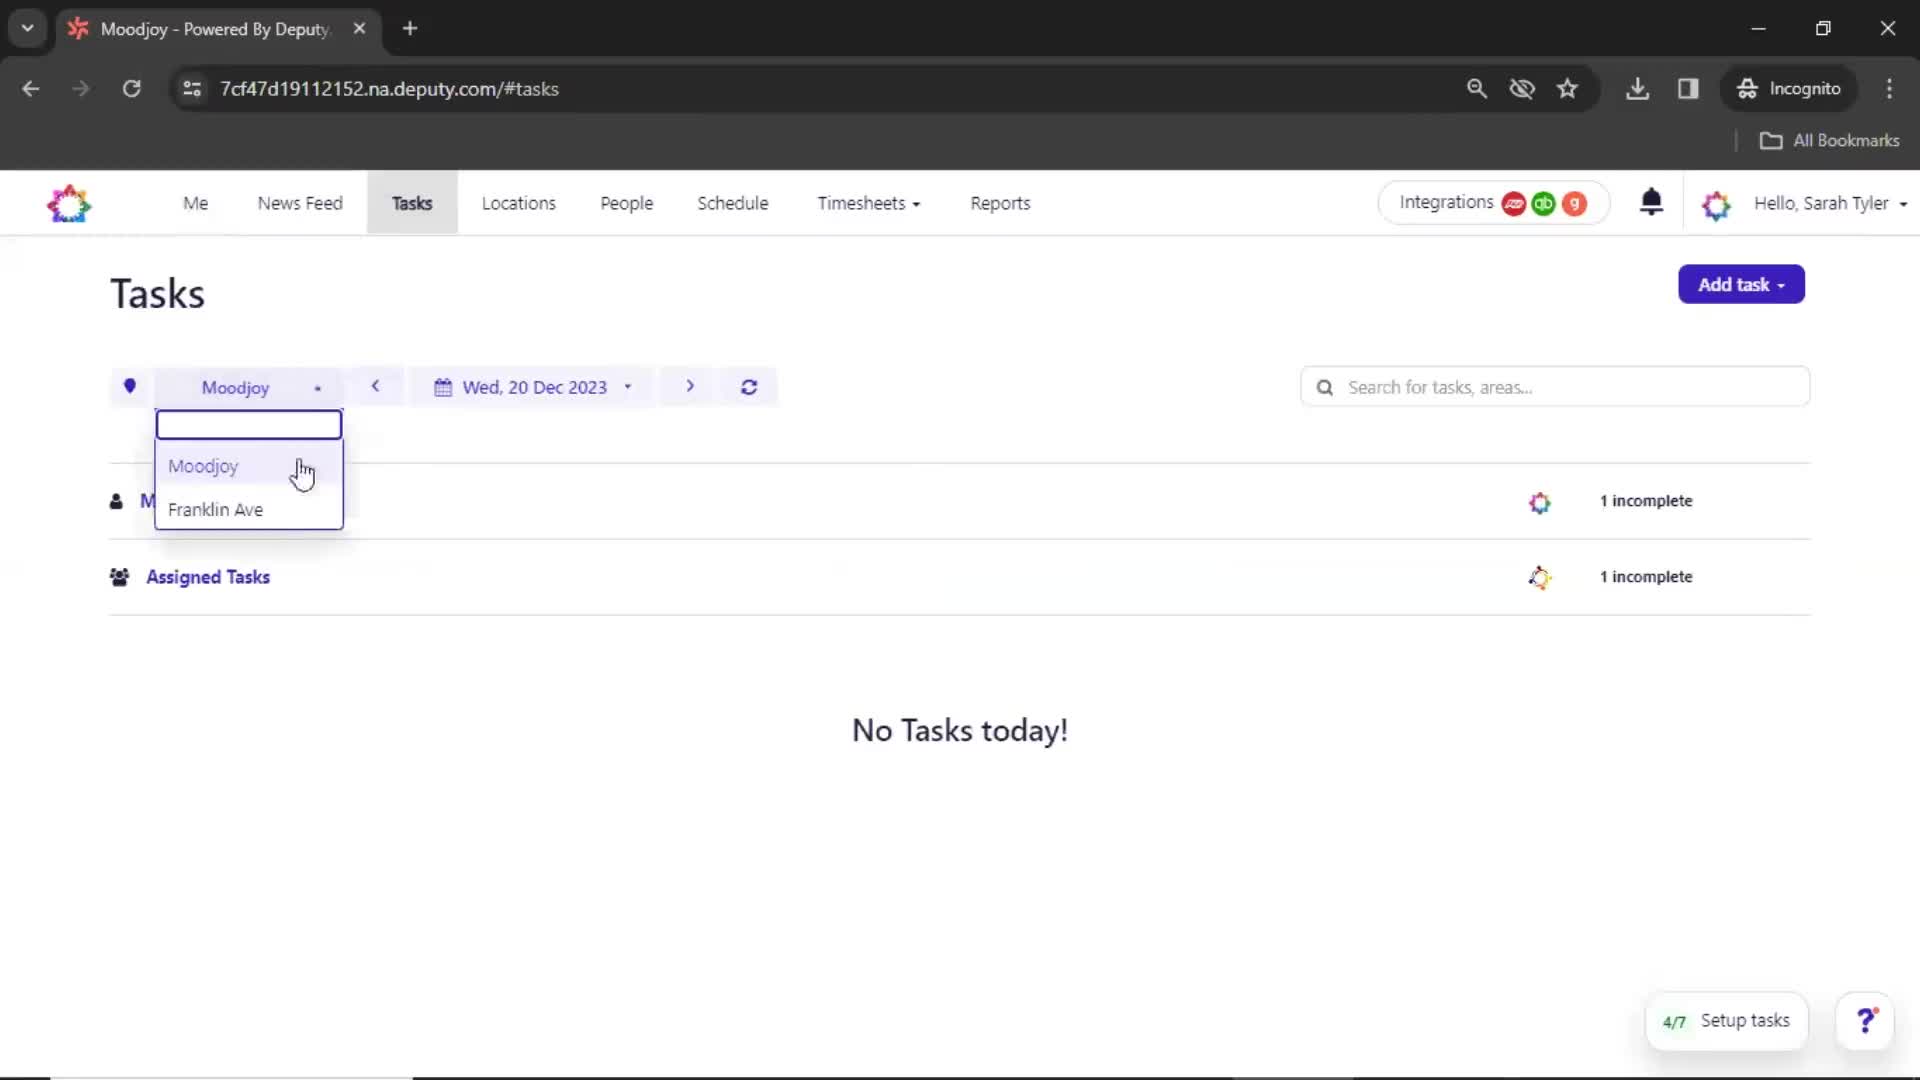1920x1080 pixels.
Task: Open the help question mark button
Action: pyautogui.click(x=1865, y=1020)
